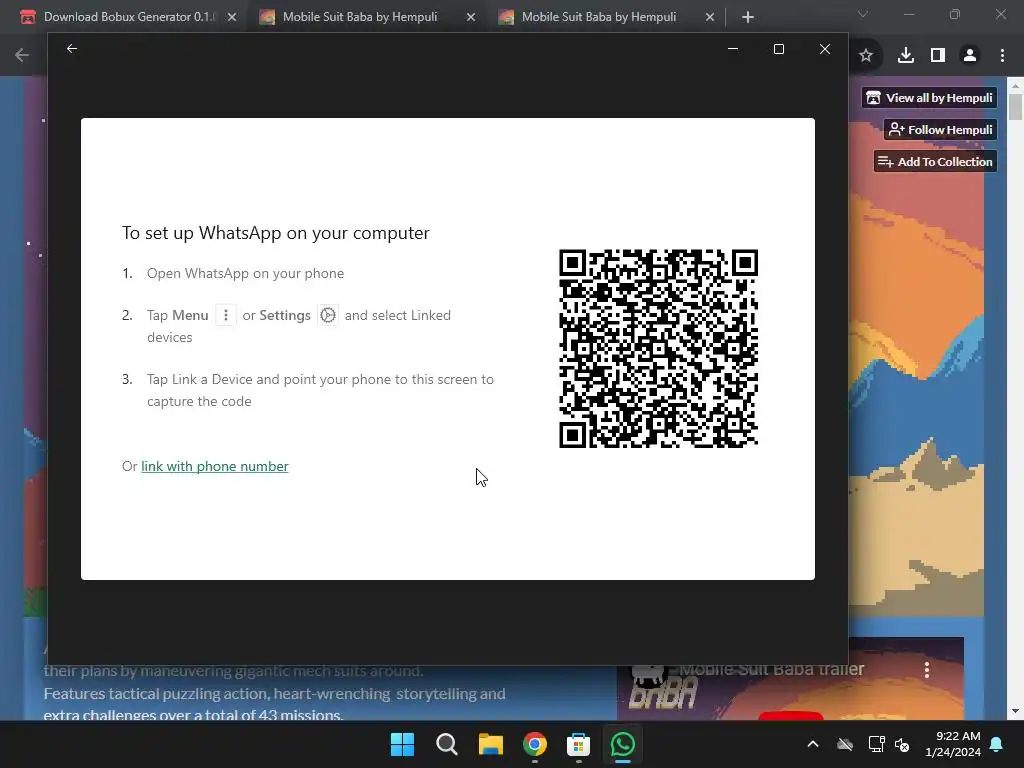The image size is (1024, 768).
Task: Minimize the WhatsApp window
Action: [x=733, y=49]
